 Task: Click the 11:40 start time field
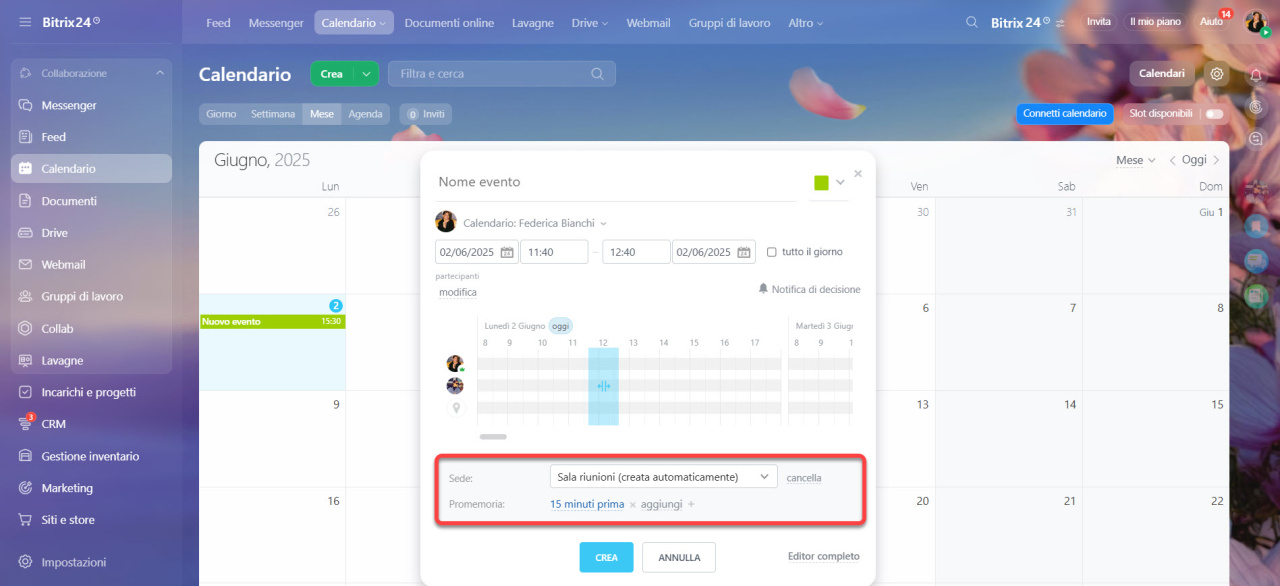tap(554, 252)
